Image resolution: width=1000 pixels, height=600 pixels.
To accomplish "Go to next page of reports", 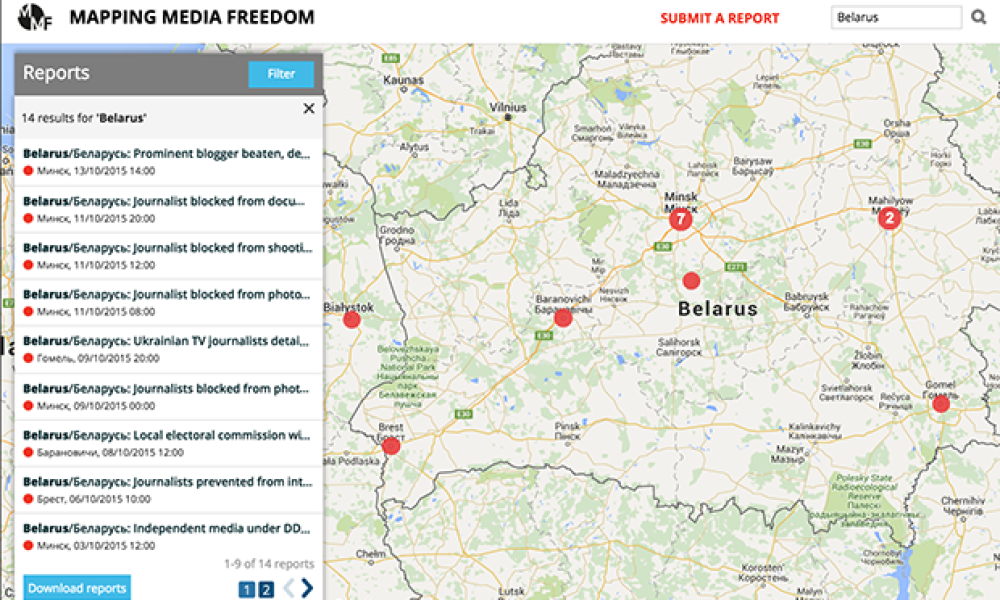I will point(307,587).
